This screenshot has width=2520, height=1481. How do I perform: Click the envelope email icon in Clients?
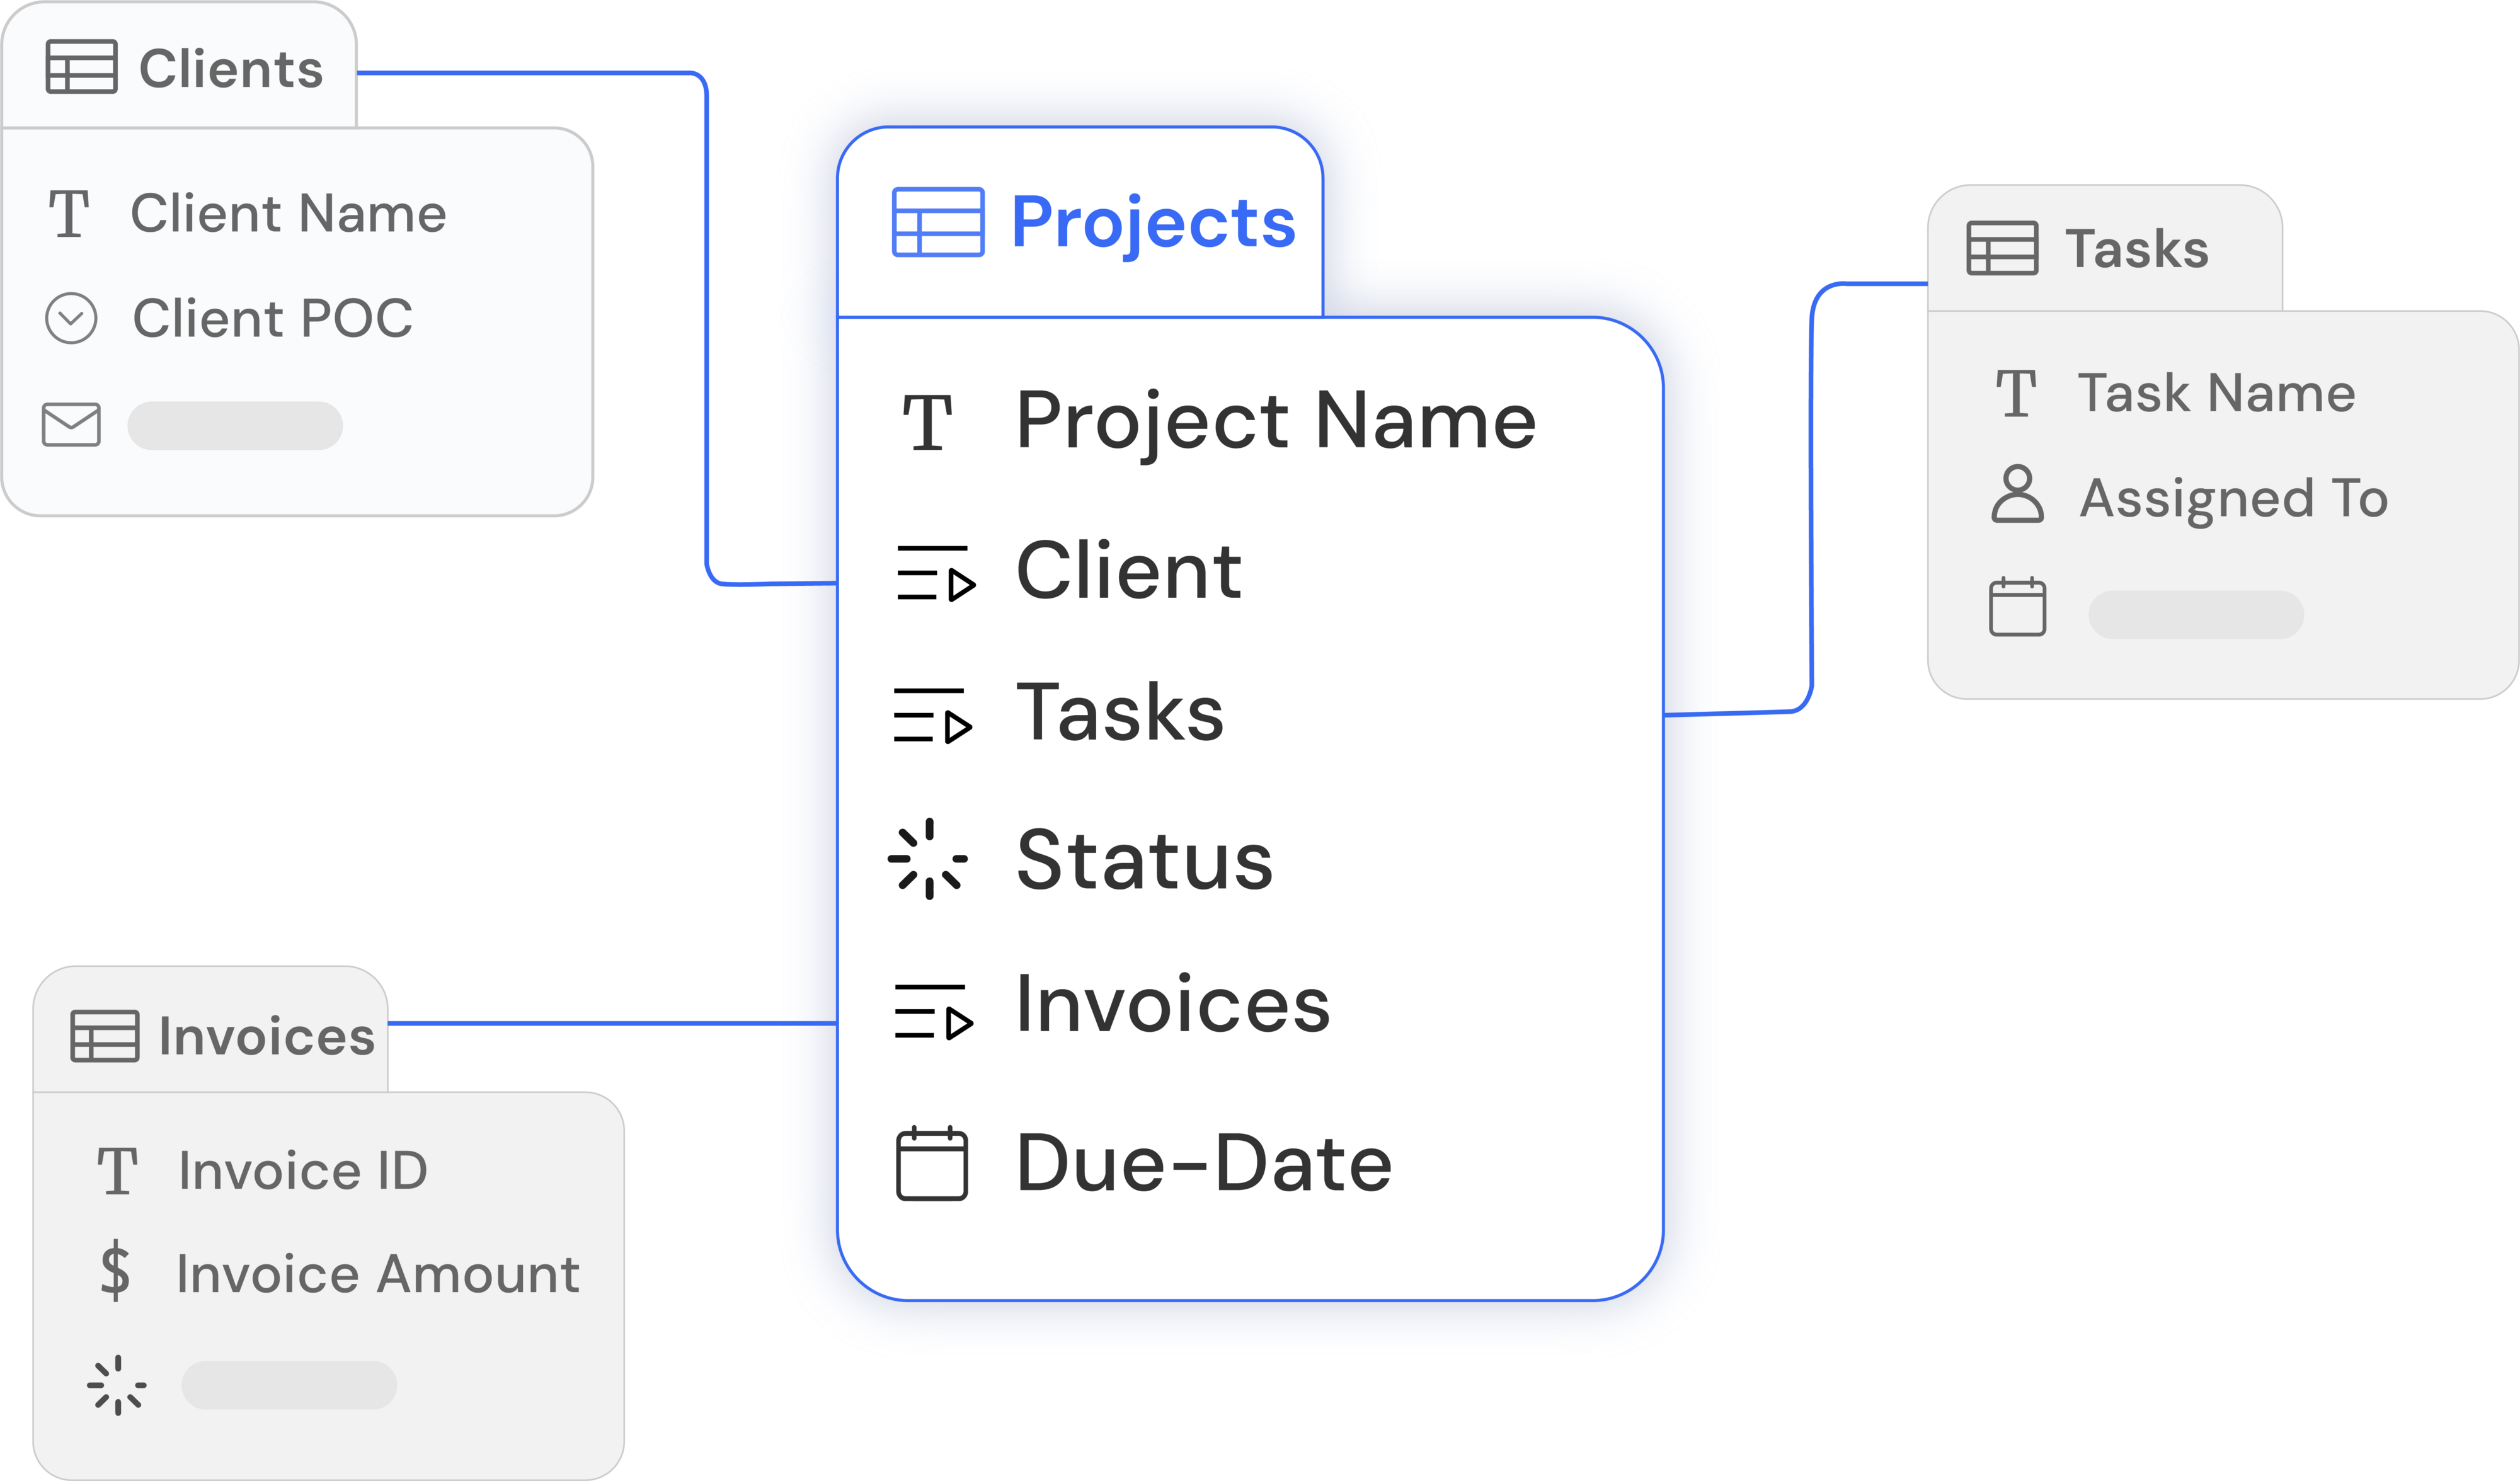tap(71, 425)
